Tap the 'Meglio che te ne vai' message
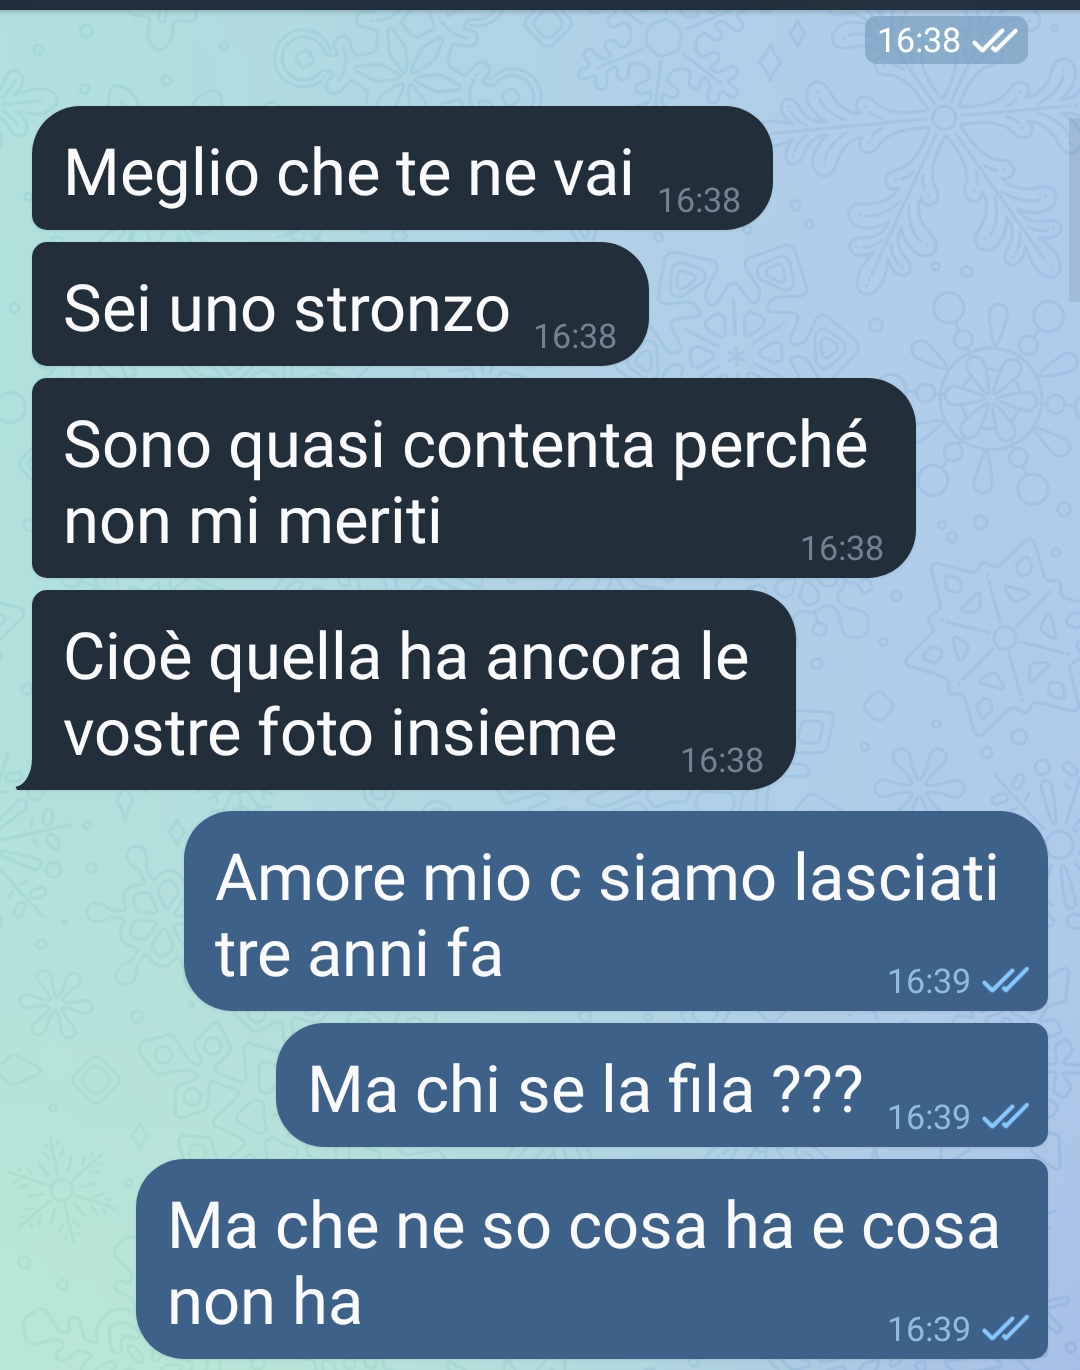 (402, 168)
